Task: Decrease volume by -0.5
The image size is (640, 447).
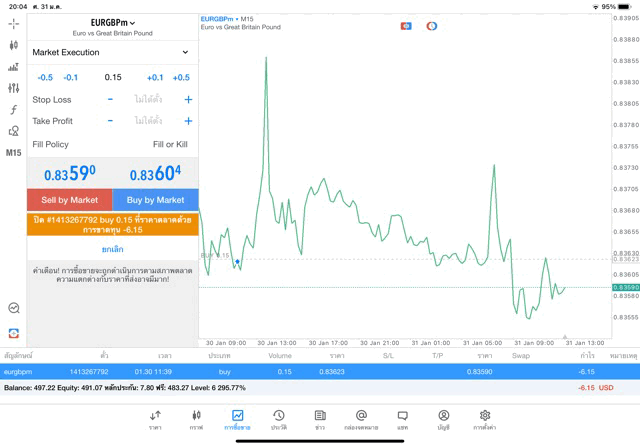Action: [x=45, y=77]
